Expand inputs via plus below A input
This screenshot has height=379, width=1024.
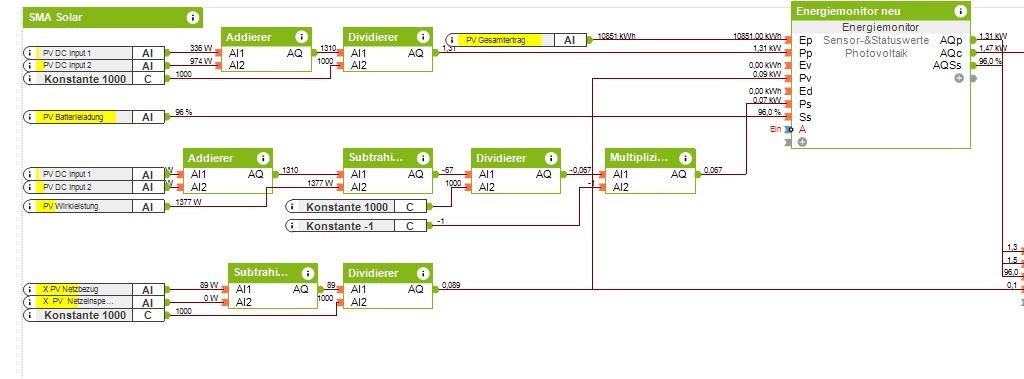[x=803, y=142]
